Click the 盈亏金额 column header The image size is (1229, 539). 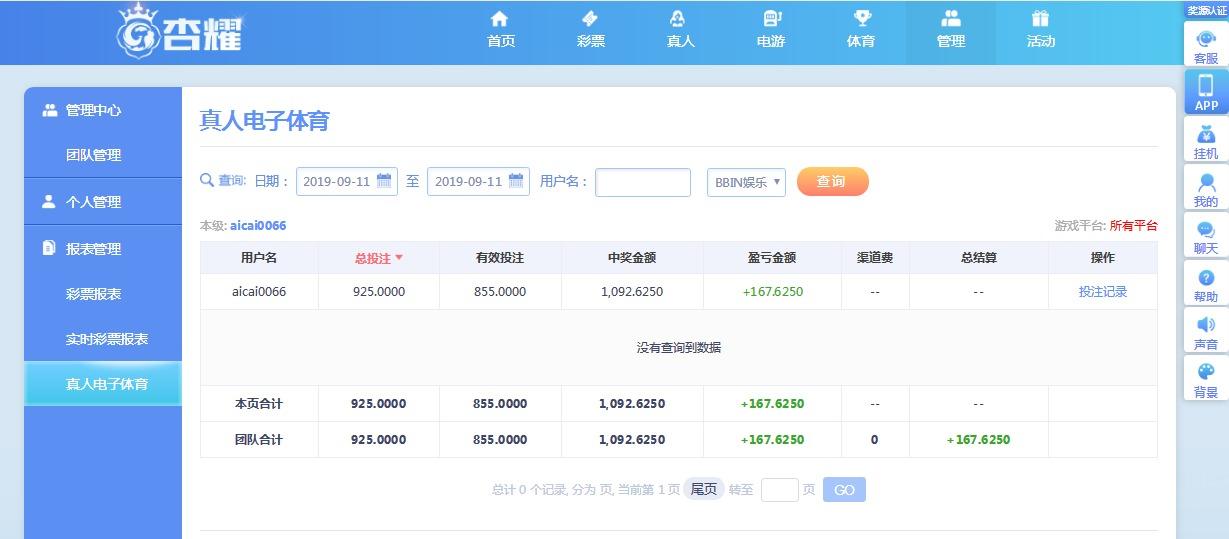pos(772,258)
